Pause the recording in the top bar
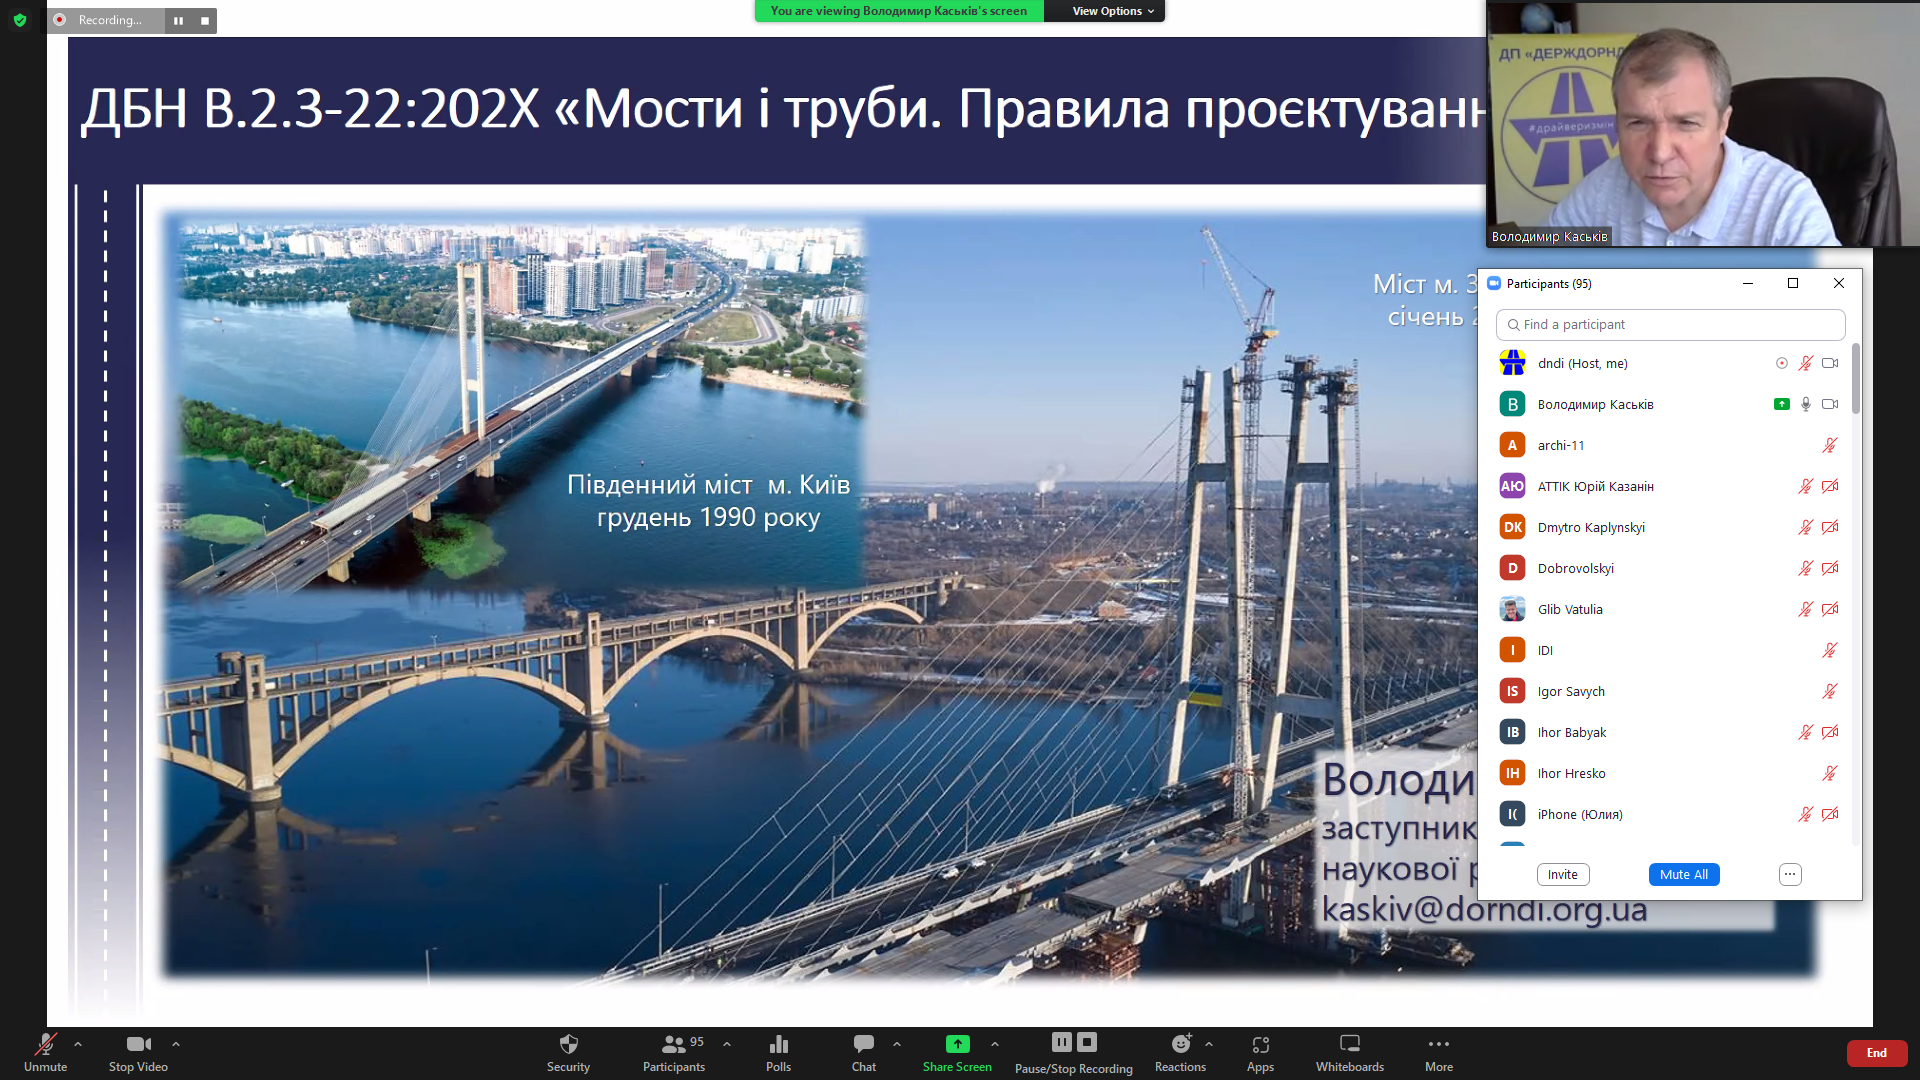 [x=178, y=20]
